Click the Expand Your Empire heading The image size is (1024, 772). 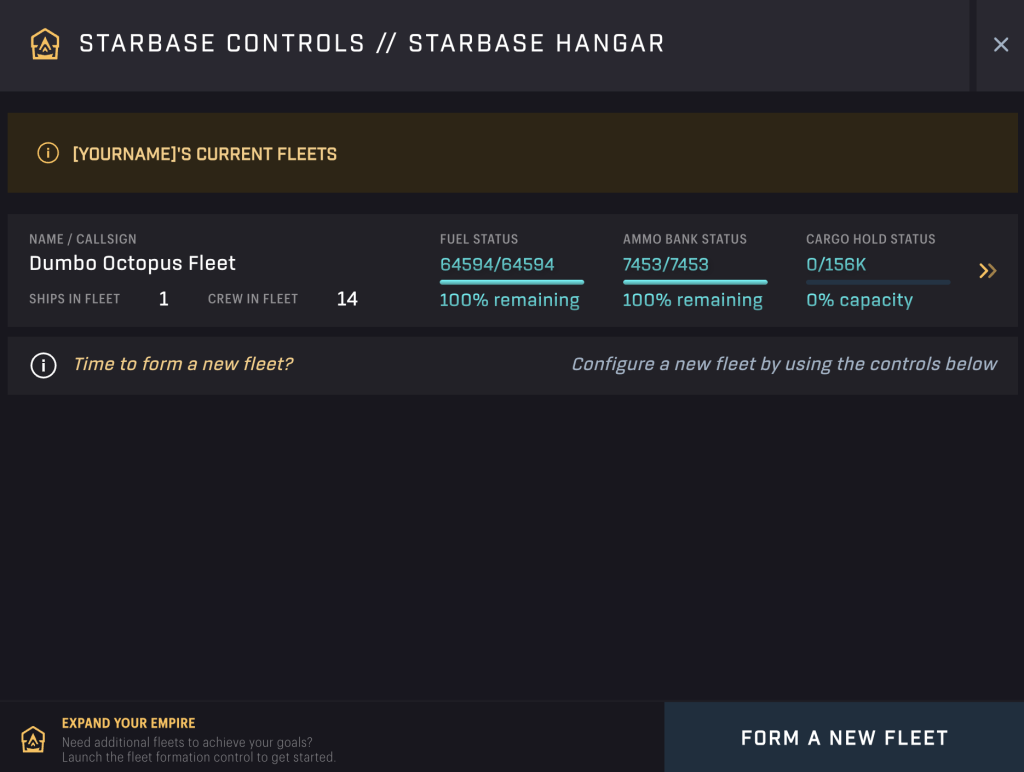128,723
